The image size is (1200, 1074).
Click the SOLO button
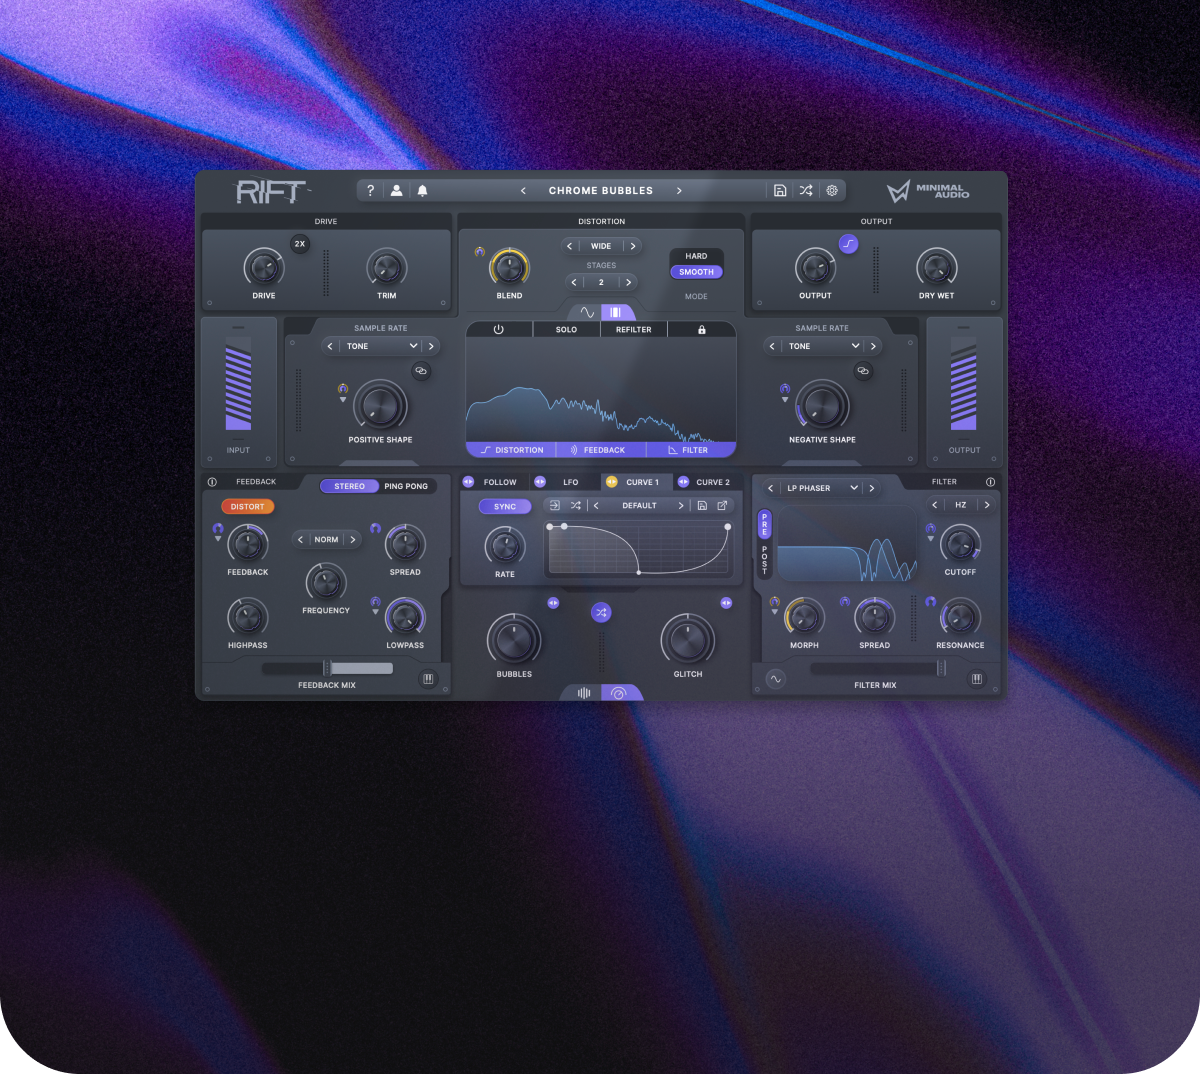click(x=566, y=329)
